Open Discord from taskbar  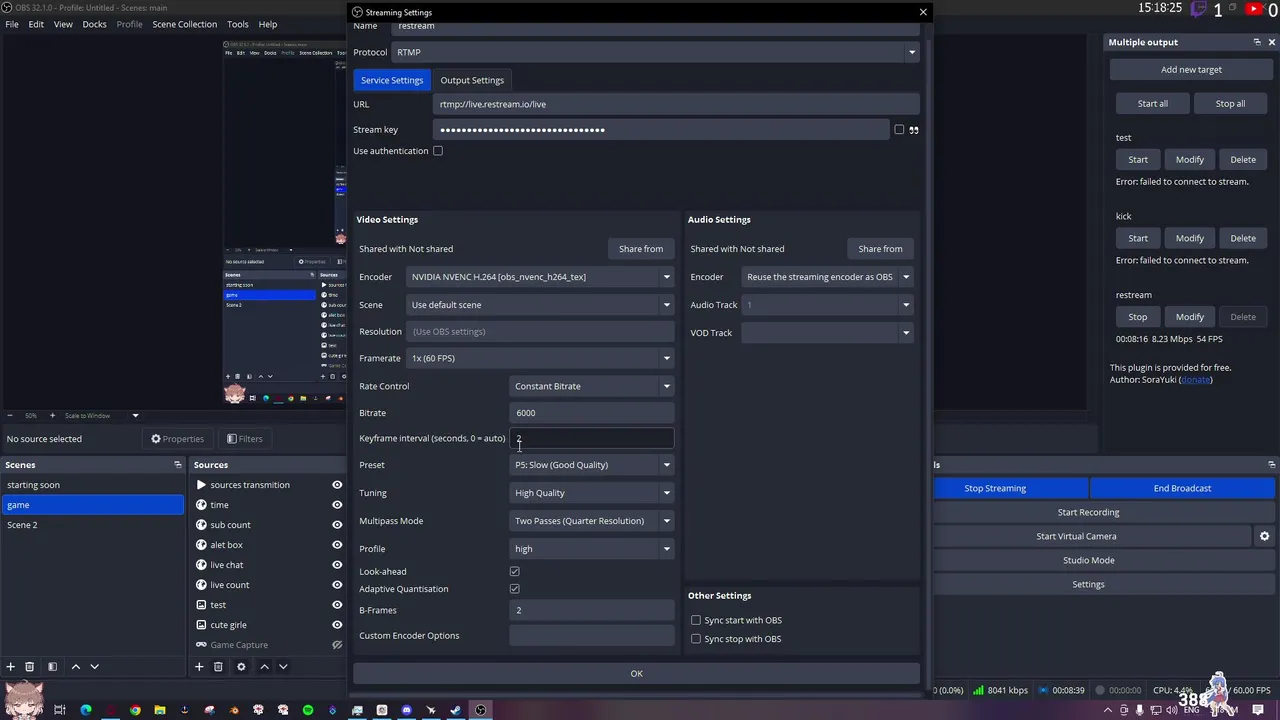click(x=406, y=710)
